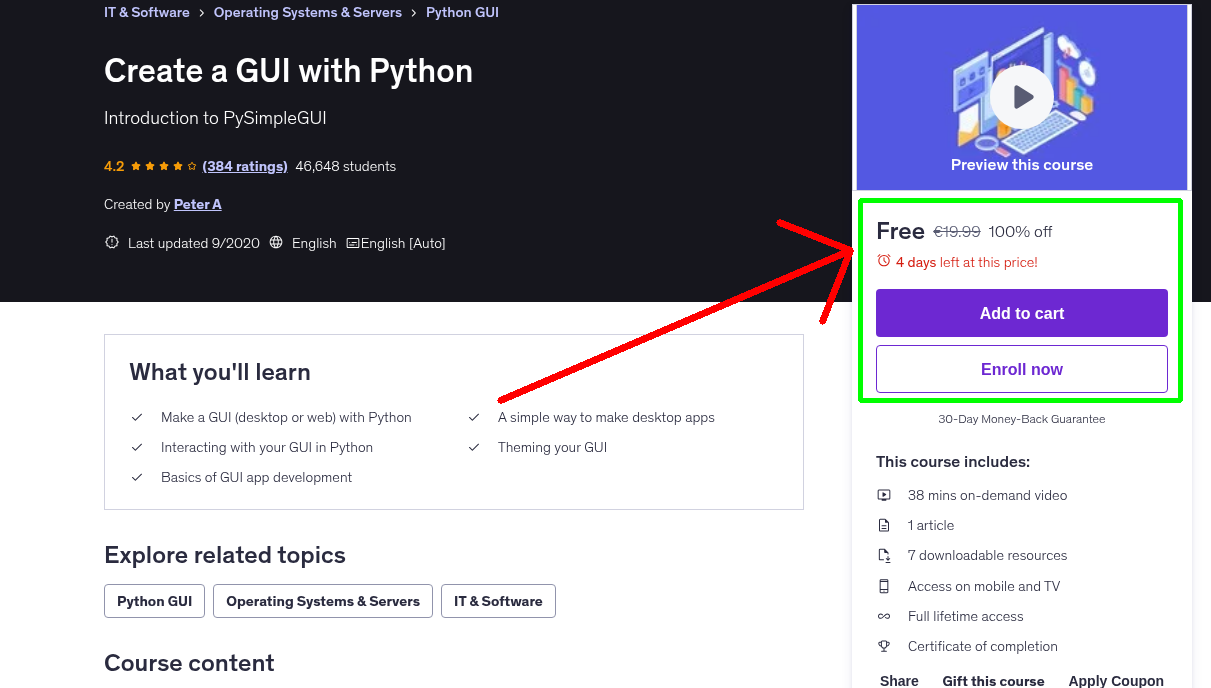Viewport: 1211px width, 688px height.
Task: Click the Certificate of completion text
Action: point(983,646)
